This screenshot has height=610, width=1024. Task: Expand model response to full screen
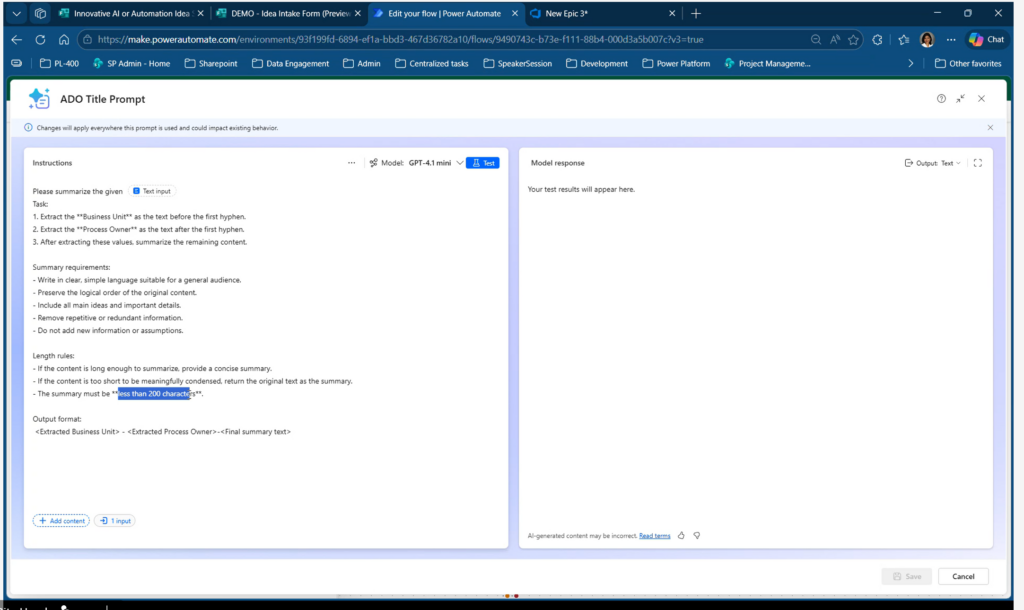click(977, 163)
